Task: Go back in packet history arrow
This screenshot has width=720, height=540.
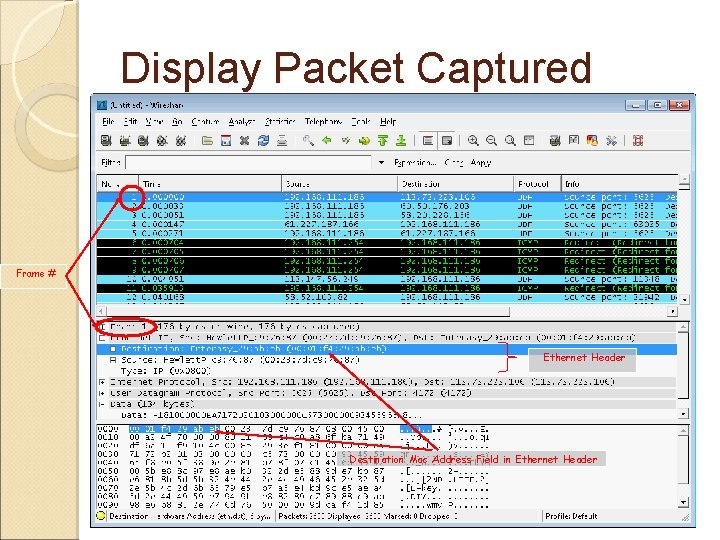Action: (327, 141)
